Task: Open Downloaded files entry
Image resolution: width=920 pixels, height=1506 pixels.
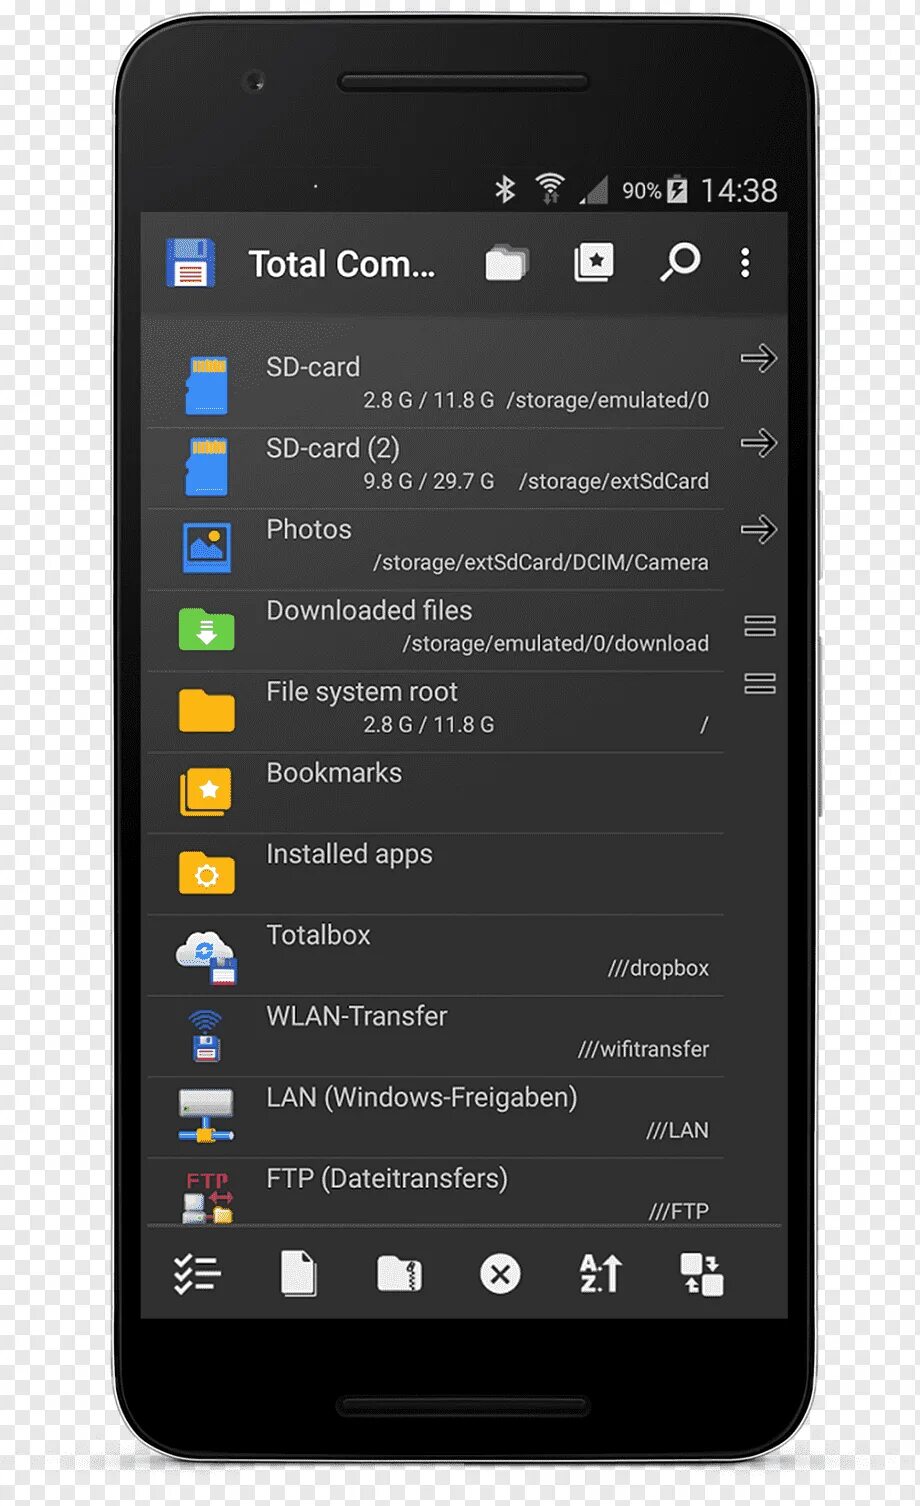Action: pyautogui.click(x=436, y=630)
